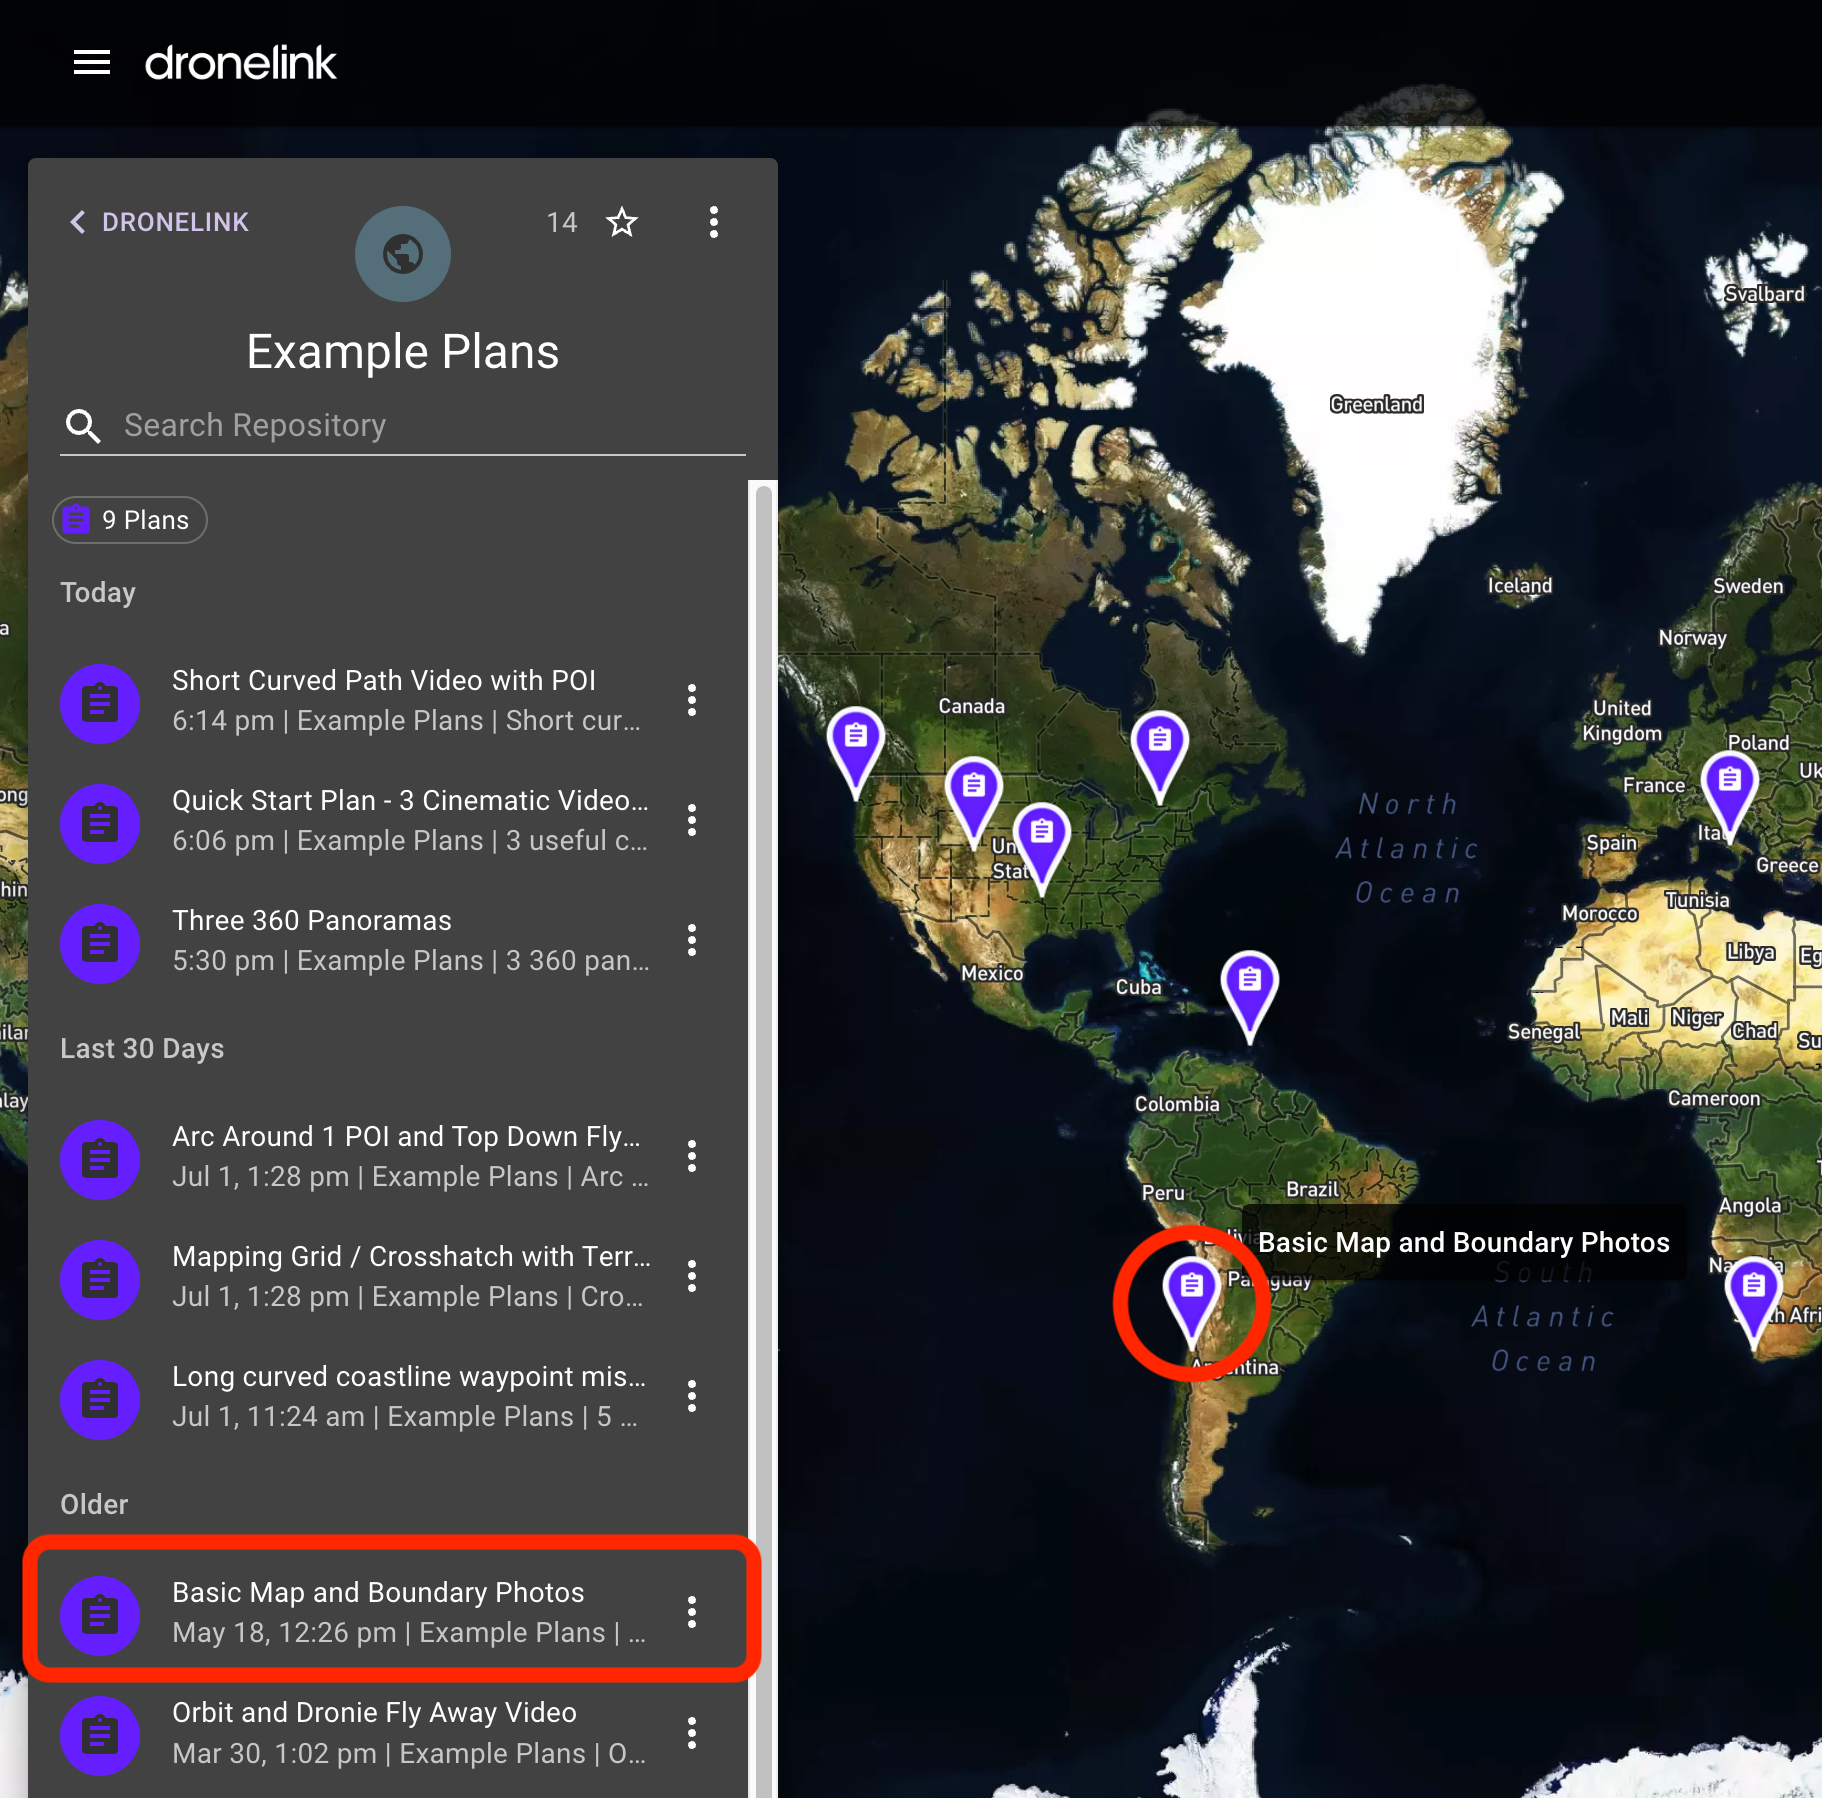
Task: Click the dronelink logo
Action: tap(241, 63)
